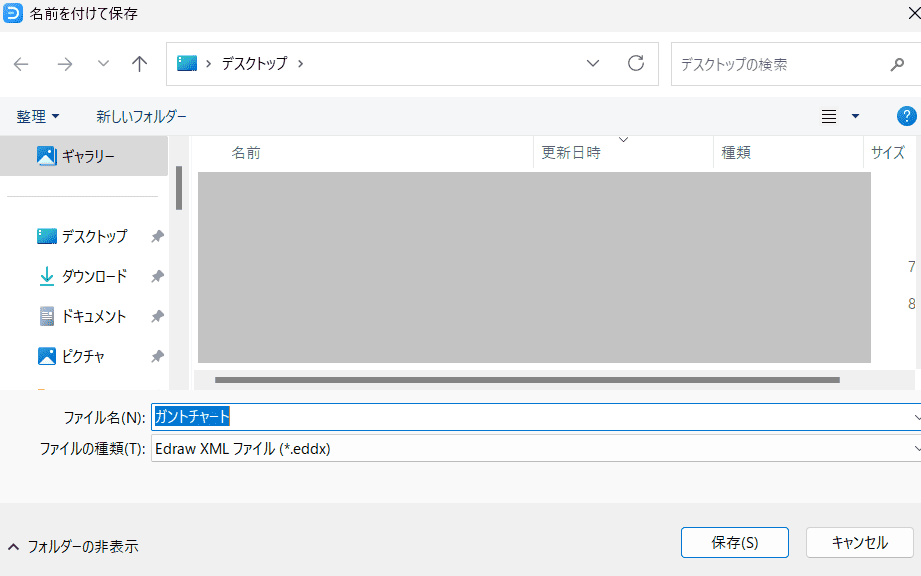Click the Forward navigation arrow
The width and height of the screenshot is (921, 576).
[x=65, y=64]
